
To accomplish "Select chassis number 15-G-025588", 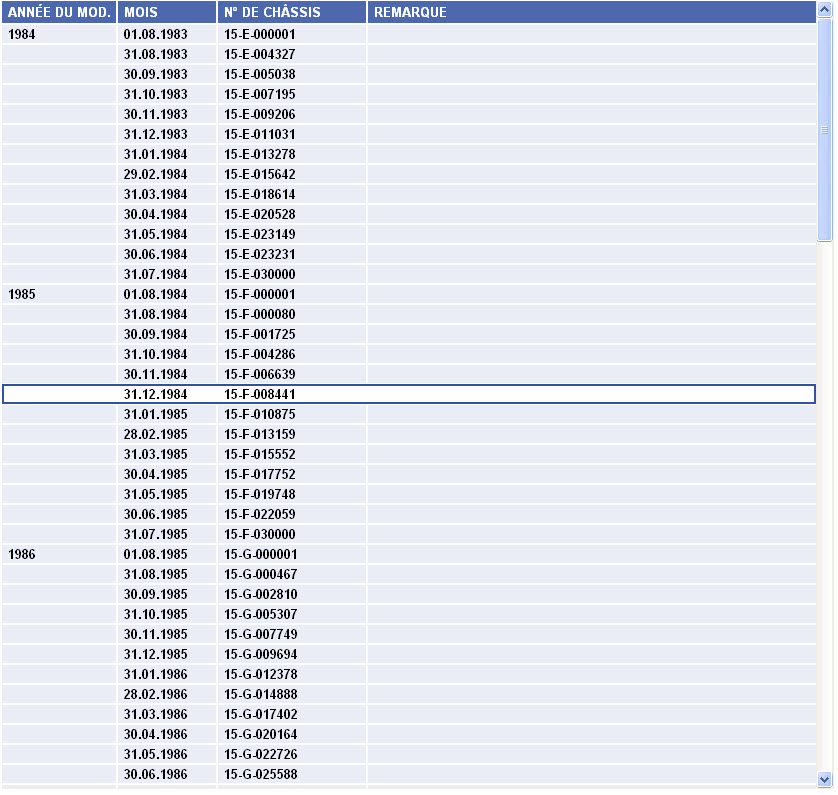I will (x=260, y=774).
